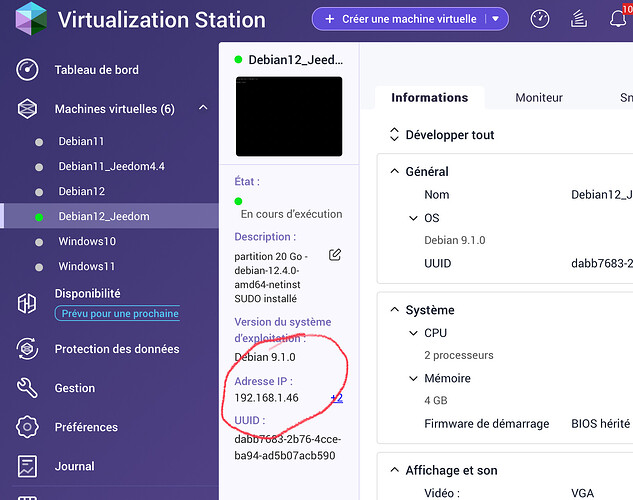This screenshot has width=633, height=500.
Task: Click the Tableau de bord gauge icon
Action: [28, 70]
